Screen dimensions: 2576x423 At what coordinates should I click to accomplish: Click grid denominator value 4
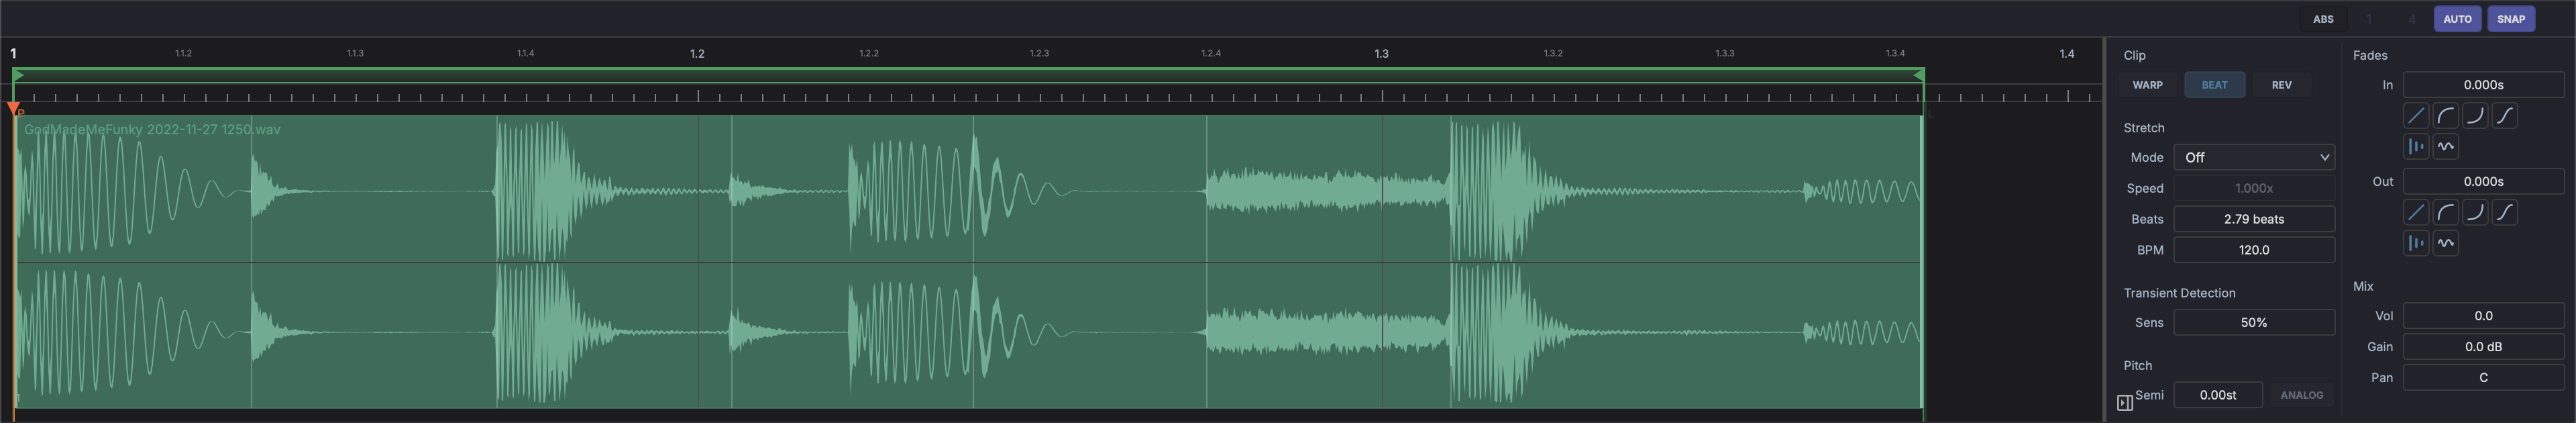[2411, 19]
